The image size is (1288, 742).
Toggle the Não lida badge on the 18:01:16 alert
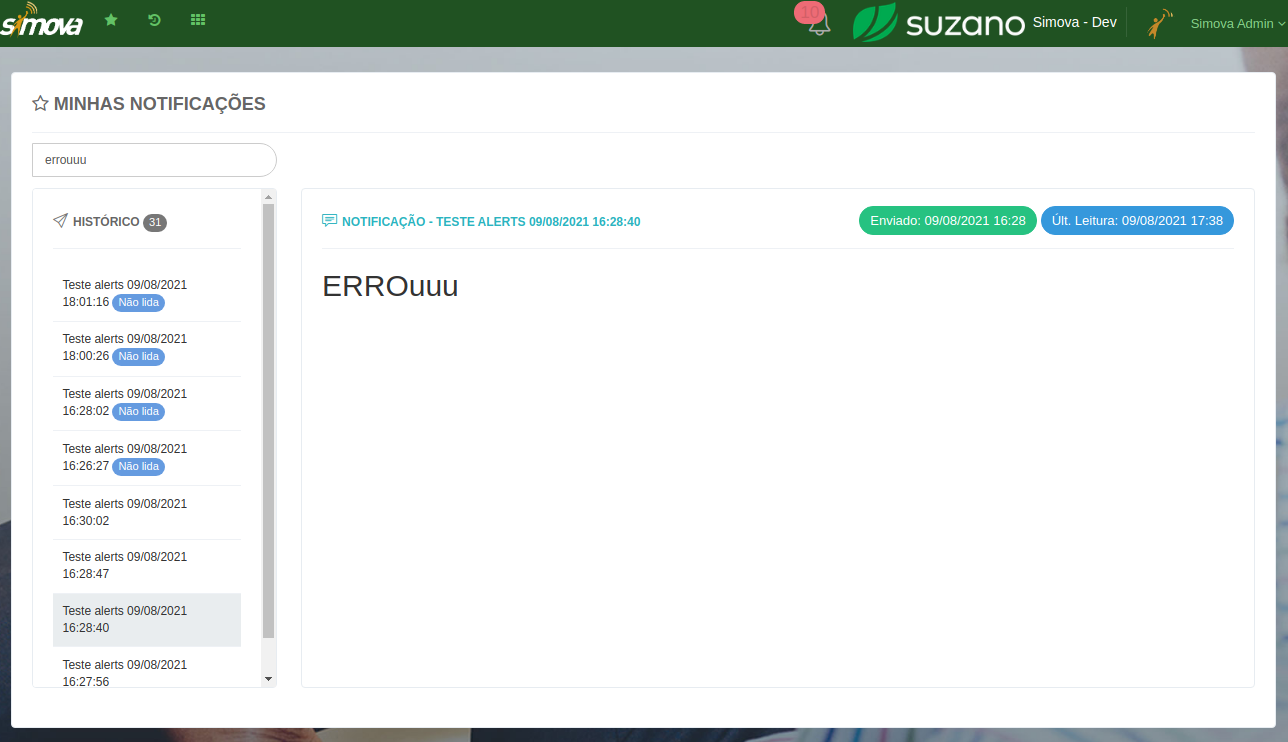pyautogui.click(x=138, y=302)
